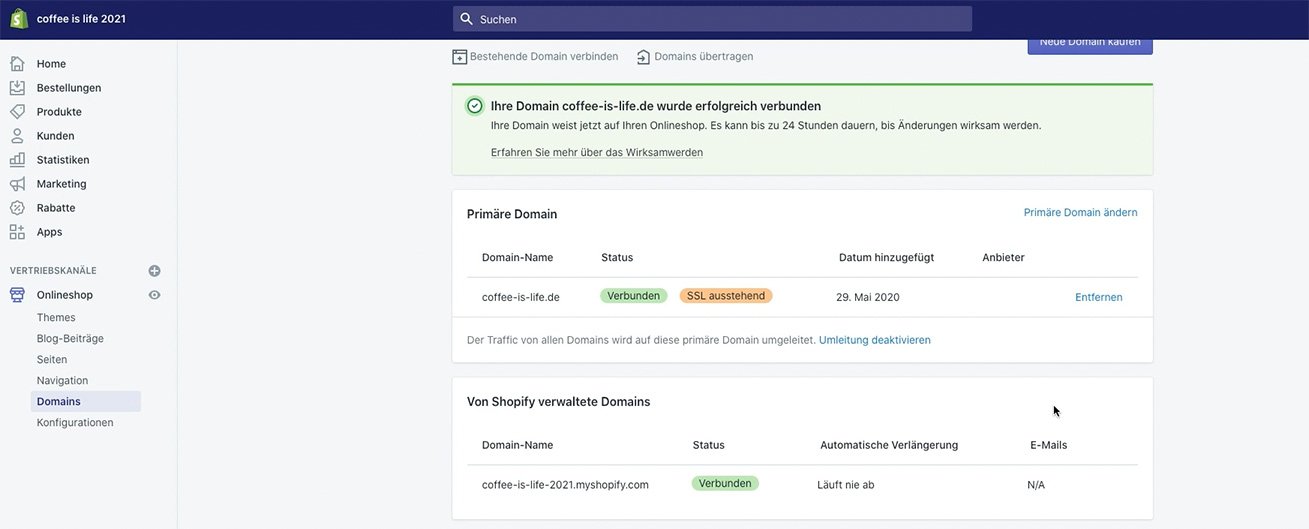Open Apps via the grid icon
This screenshot has width=1309, height=529.
17,232
